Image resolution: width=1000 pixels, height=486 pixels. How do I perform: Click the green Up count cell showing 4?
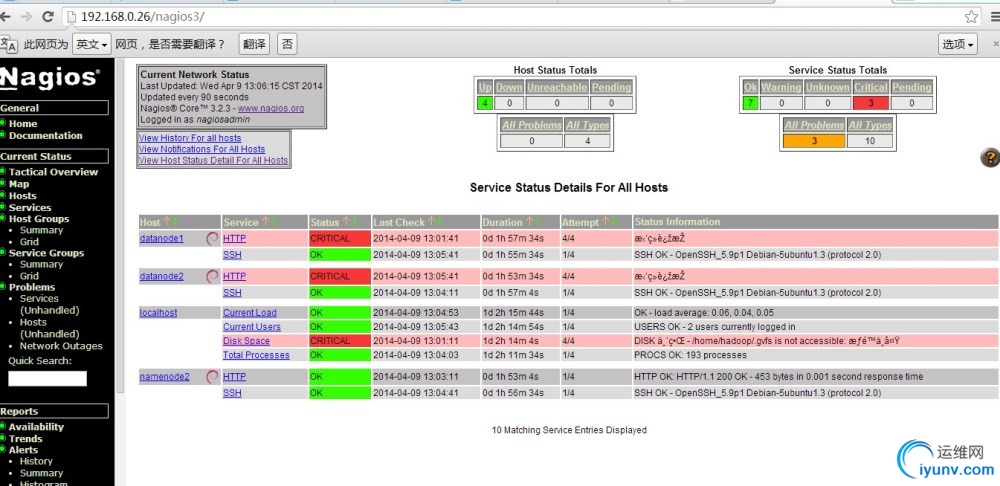click(485, 103)
